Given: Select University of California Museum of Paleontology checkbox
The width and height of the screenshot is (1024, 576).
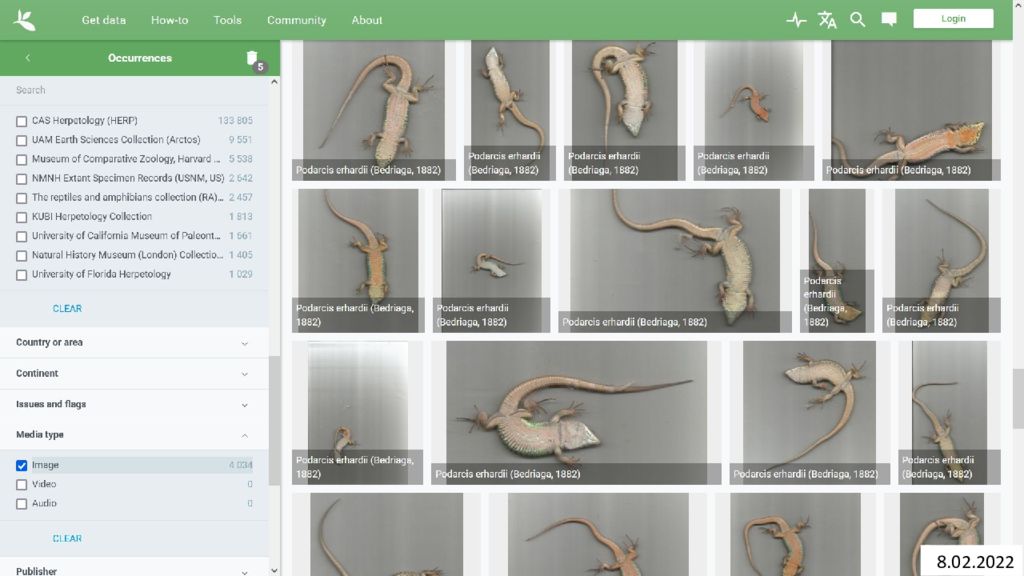Looking at the screenshot, I should (22, 236).
